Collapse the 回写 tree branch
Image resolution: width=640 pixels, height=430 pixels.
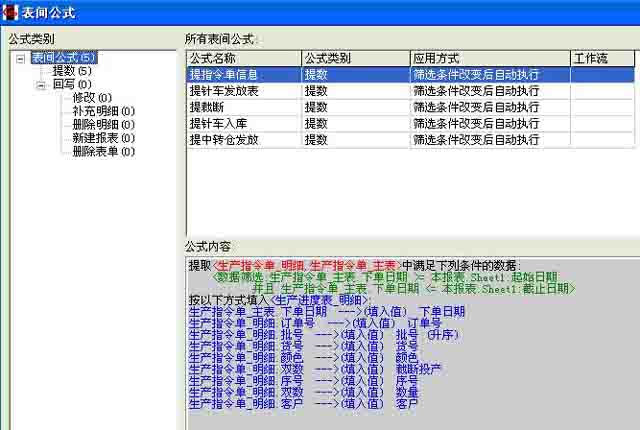(x=41, y=85)
